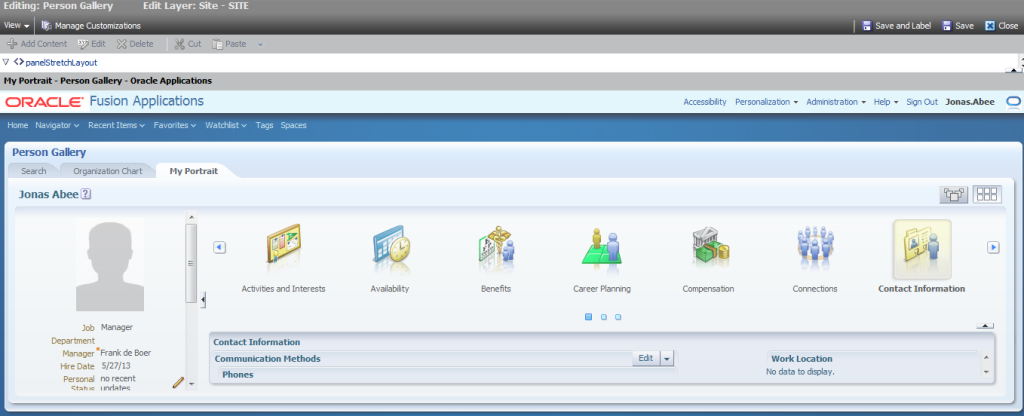Click Save and Label
The image size is (1024, 416).
pos(897,26)
